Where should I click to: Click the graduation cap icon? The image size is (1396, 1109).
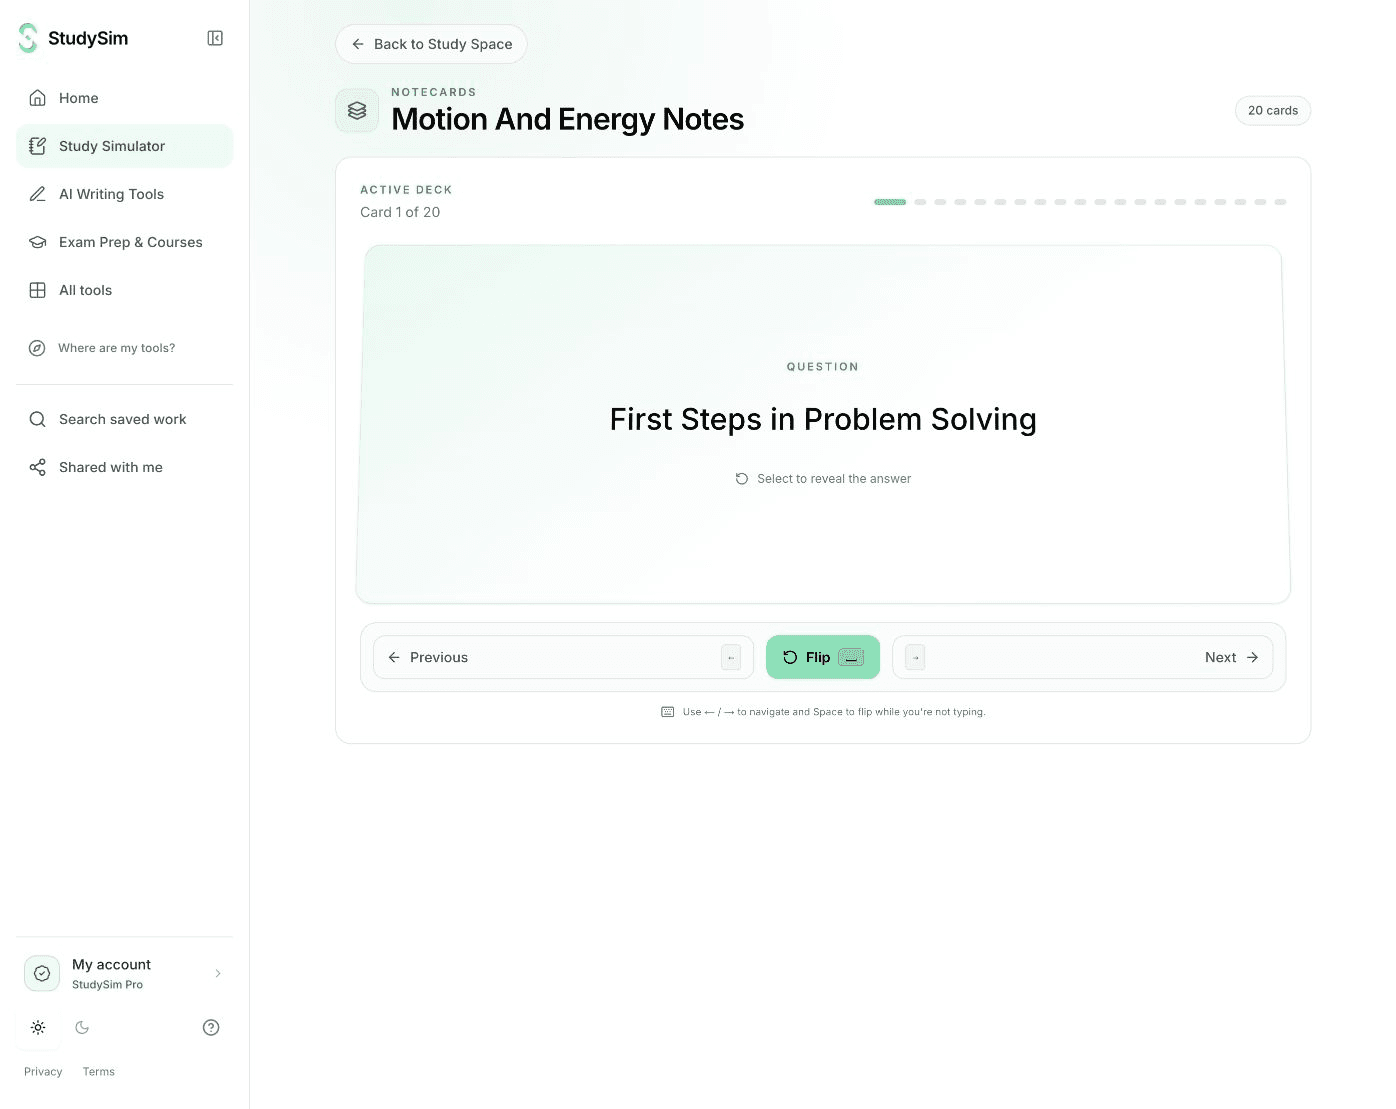(x=37, y=242)
